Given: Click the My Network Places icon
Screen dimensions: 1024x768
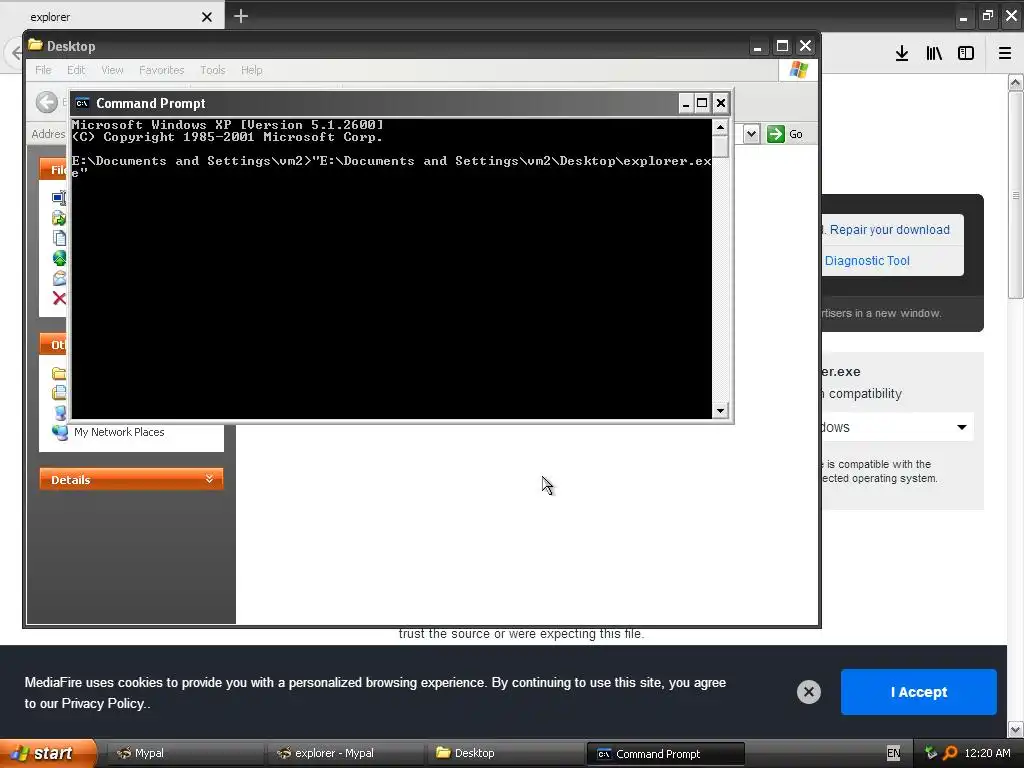Looking at the screenshot, I should [x=60, y=432].
